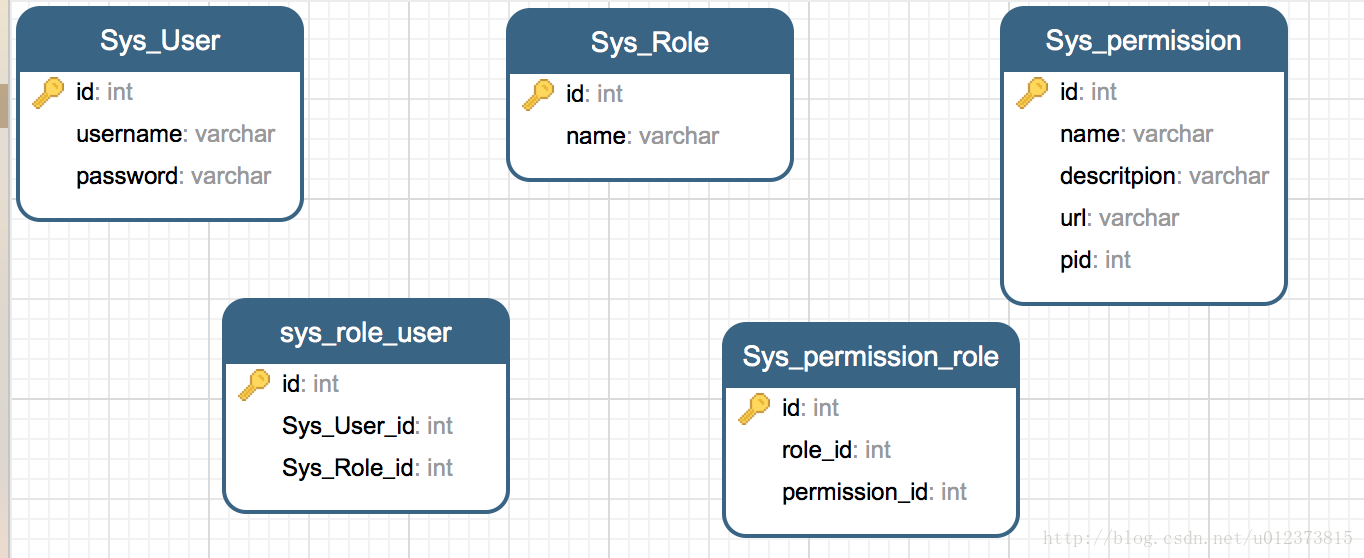The image size is (1364, 558).
Task: Click the role_id field in Sys_permission_role
Action: [x=836, y=450]
